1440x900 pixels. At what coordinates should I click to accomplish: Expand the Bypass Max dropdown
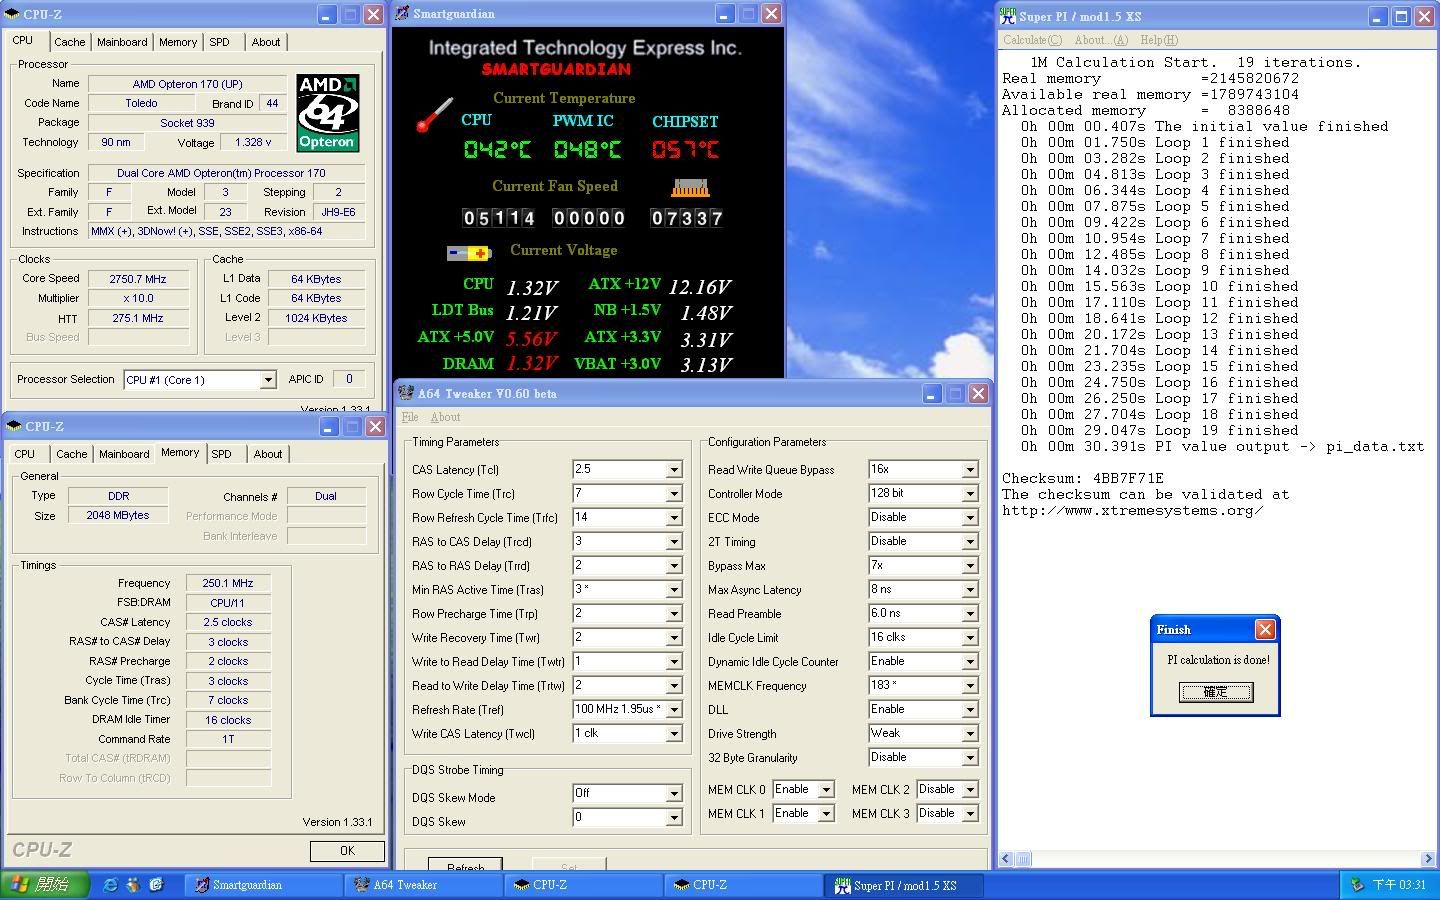969,566
